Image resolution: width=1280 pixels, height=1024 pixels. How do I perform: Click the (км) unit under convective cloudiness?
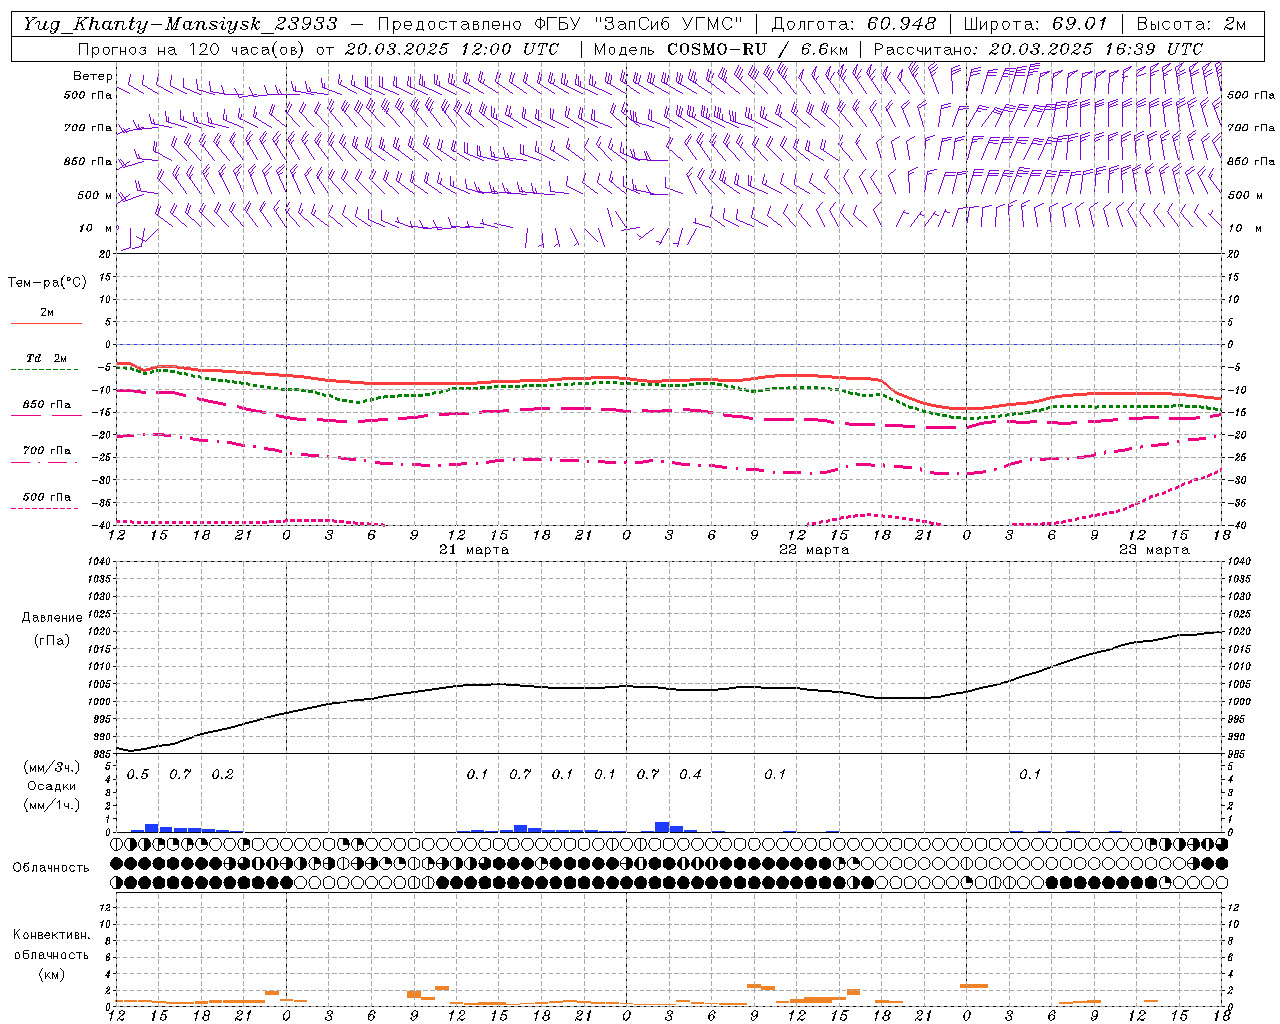[51, 974]
